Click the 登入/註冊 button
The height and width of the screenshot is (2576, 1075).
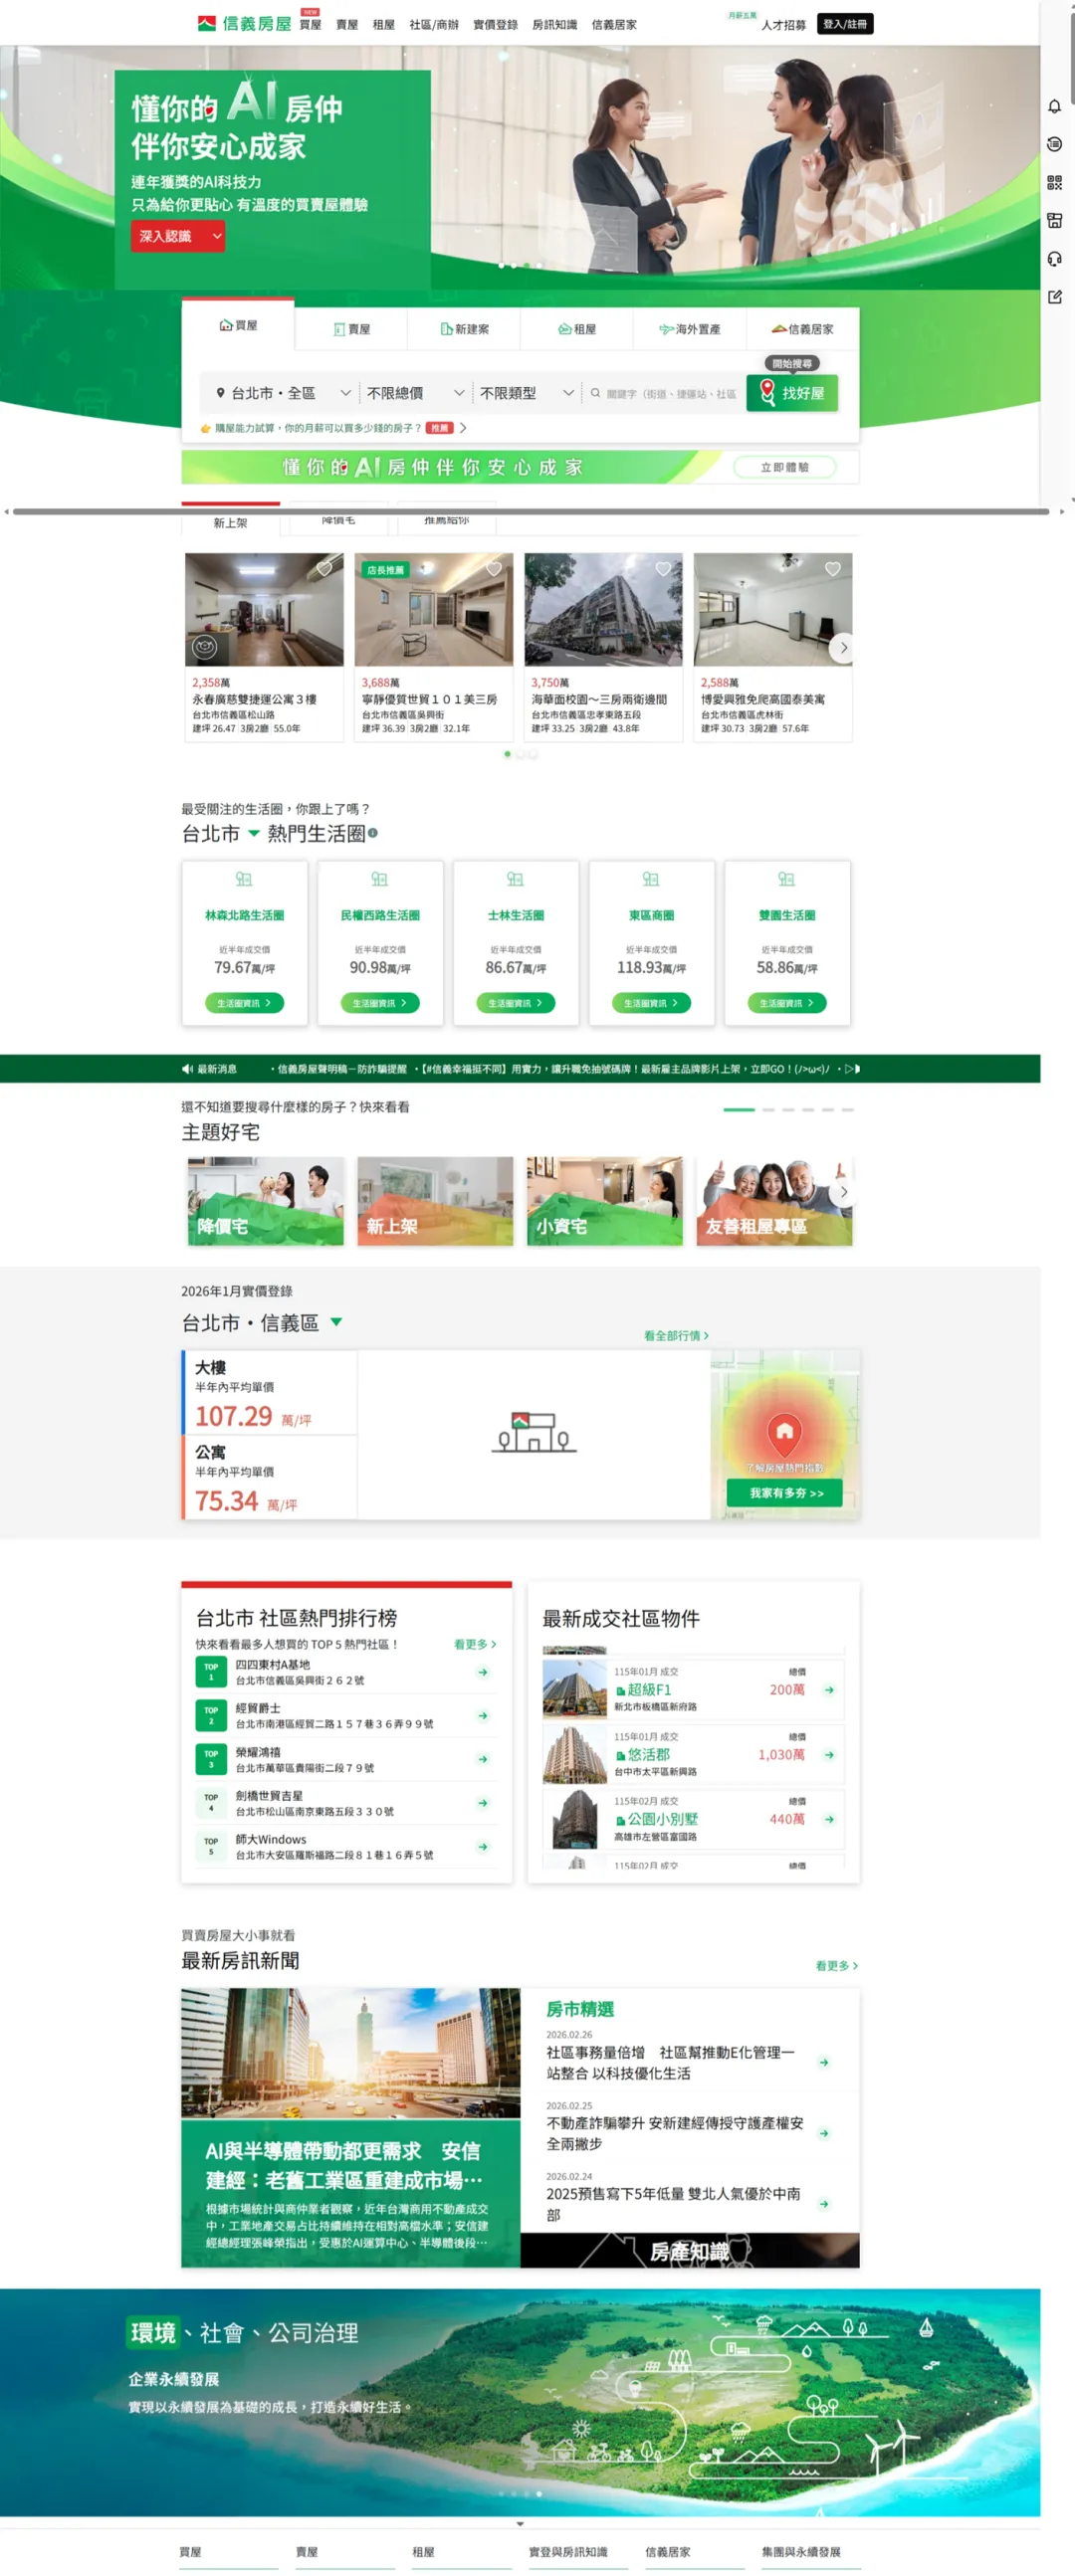point(845,24)
